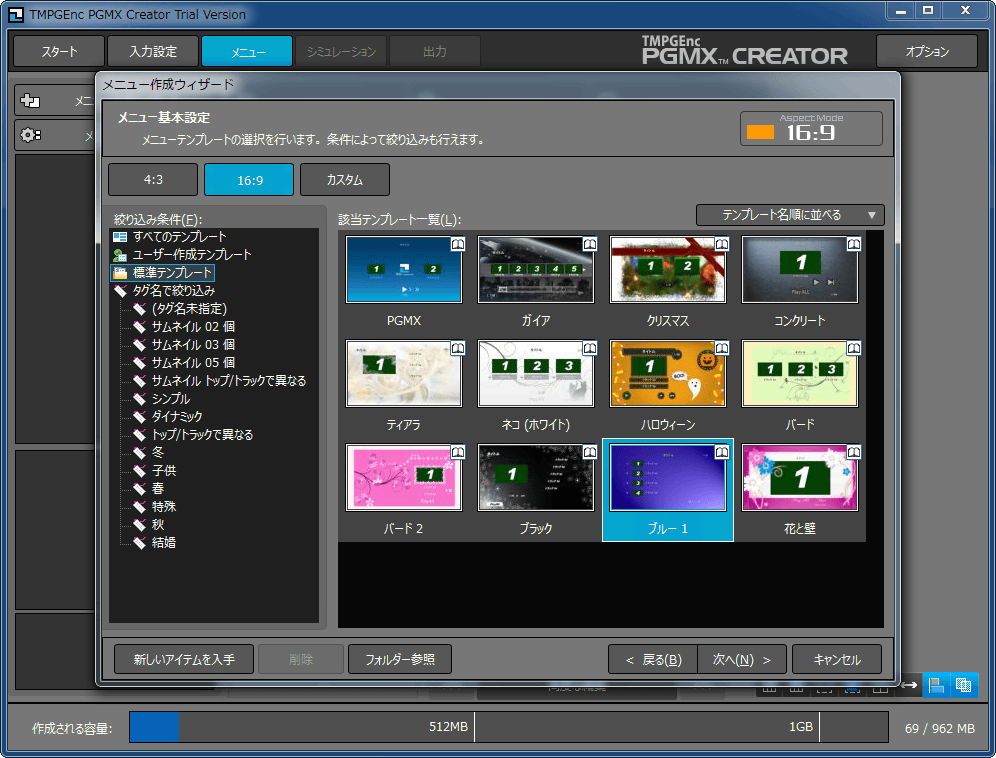Click the book icon on ガイア template
996x758 pixels.
click(x=590, y=245)
